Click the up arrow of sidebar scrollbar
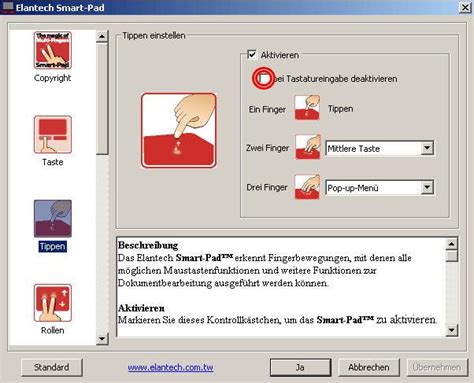The height and width of the screenshot is (383, 474). (102, 36)
